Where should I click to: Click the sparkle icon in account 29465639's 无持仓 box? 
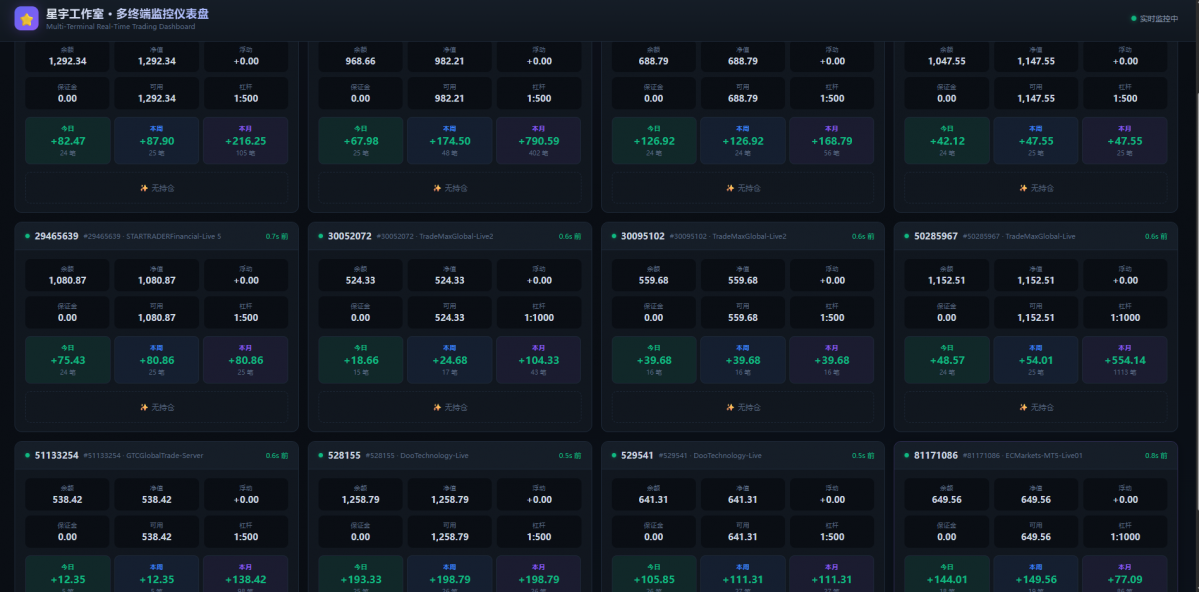144,408
